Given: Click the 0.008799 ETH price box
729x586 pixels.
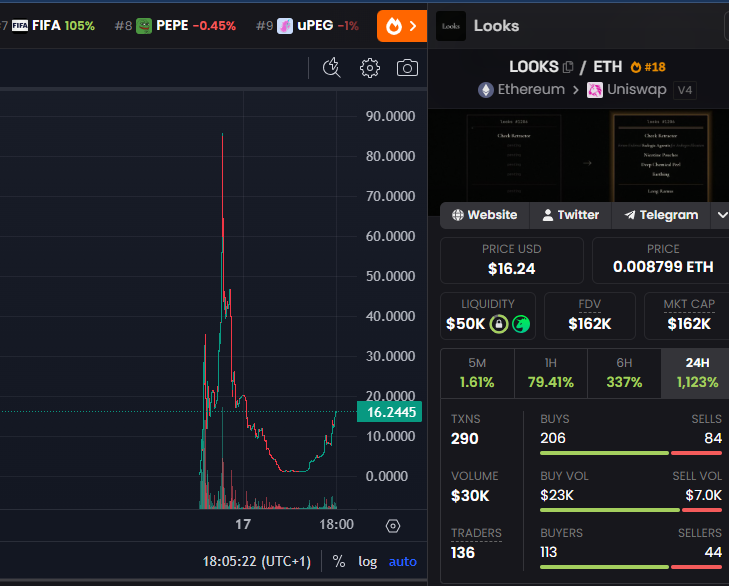Looking at the screenshot, I should click(x=663, y=260).
